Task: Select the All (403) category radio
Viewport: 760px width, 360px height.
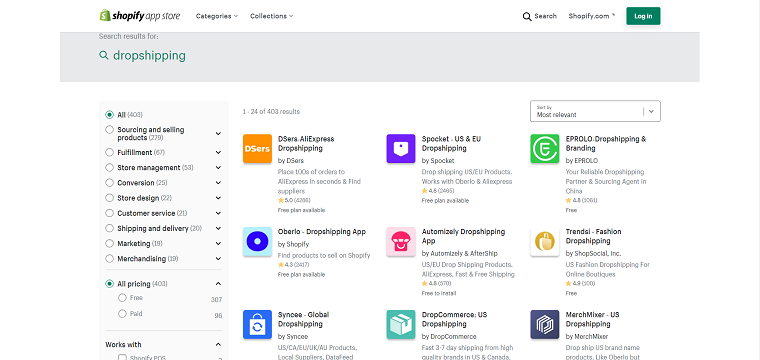Action: click(110, 115)
